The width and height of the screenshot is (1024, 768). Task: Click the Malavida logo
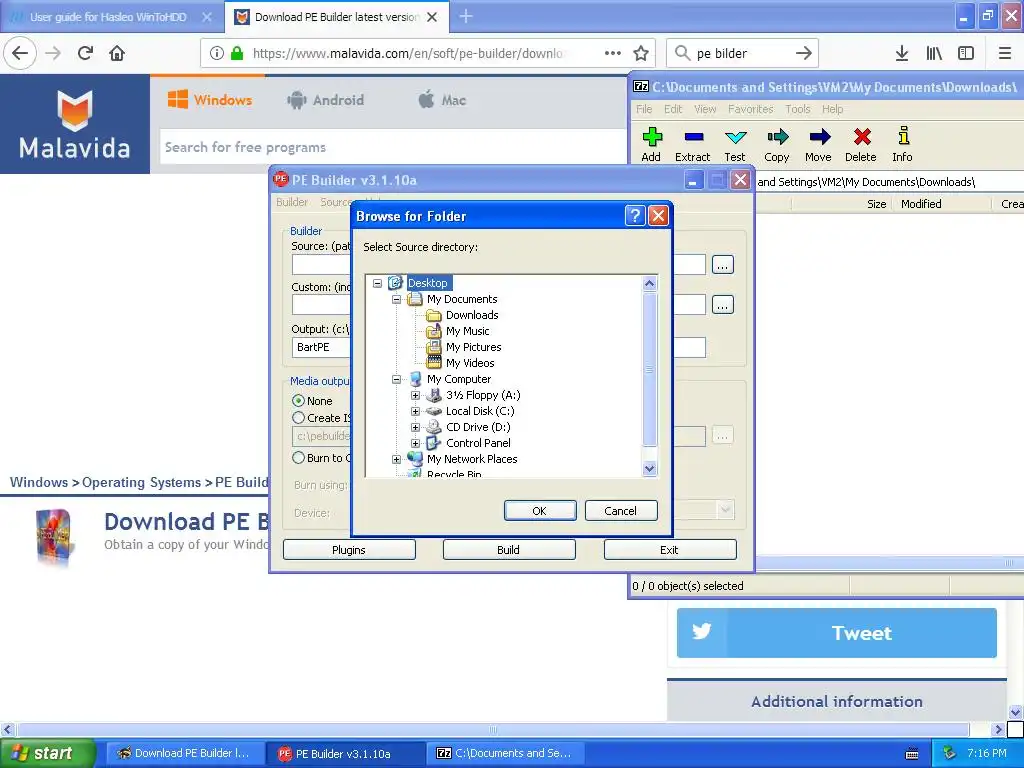click(x=74, y=124)
